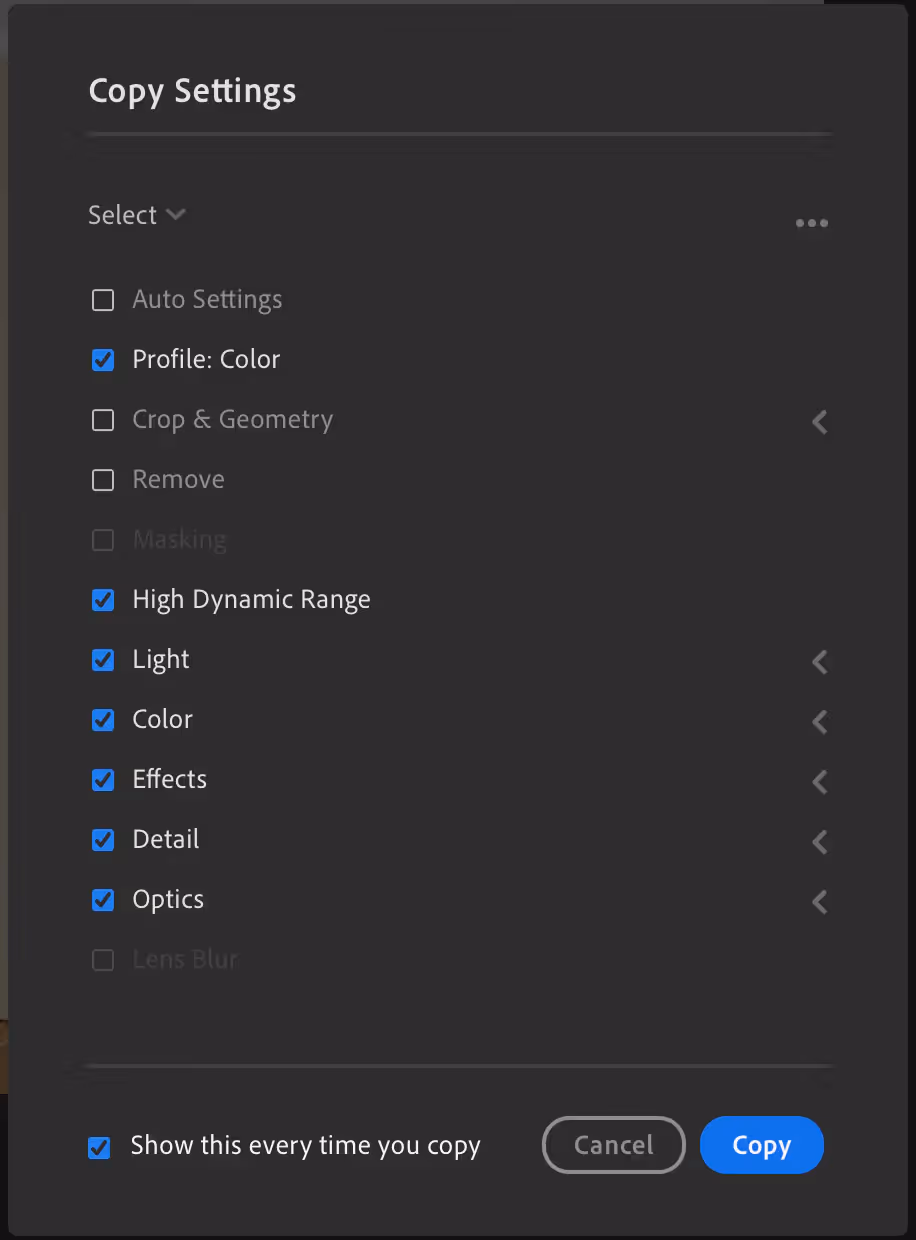Uncheck the Light settings checkbox
Viewport: 916px width, 1240px height.
[x=103, y=660]
